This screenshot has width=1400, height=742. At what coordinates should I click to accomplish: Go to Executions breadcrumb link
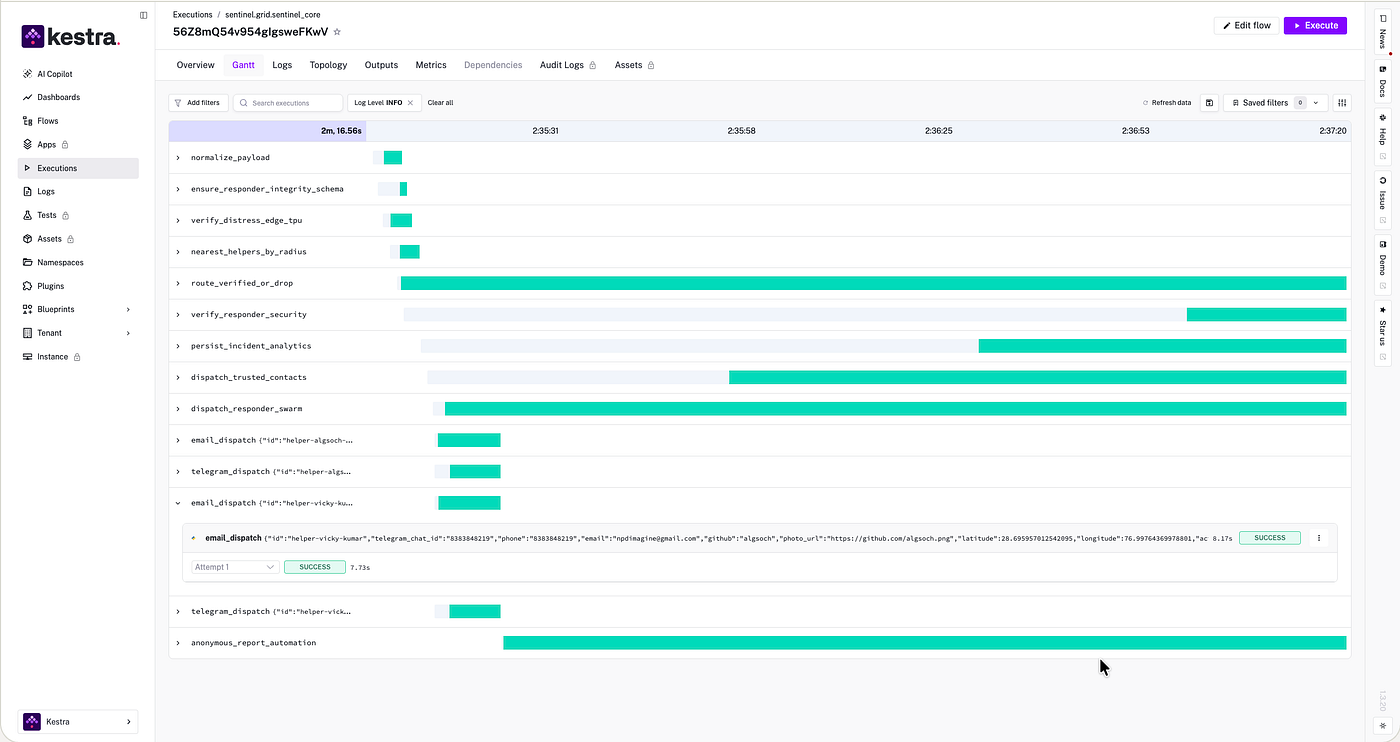tap(192, 15)
